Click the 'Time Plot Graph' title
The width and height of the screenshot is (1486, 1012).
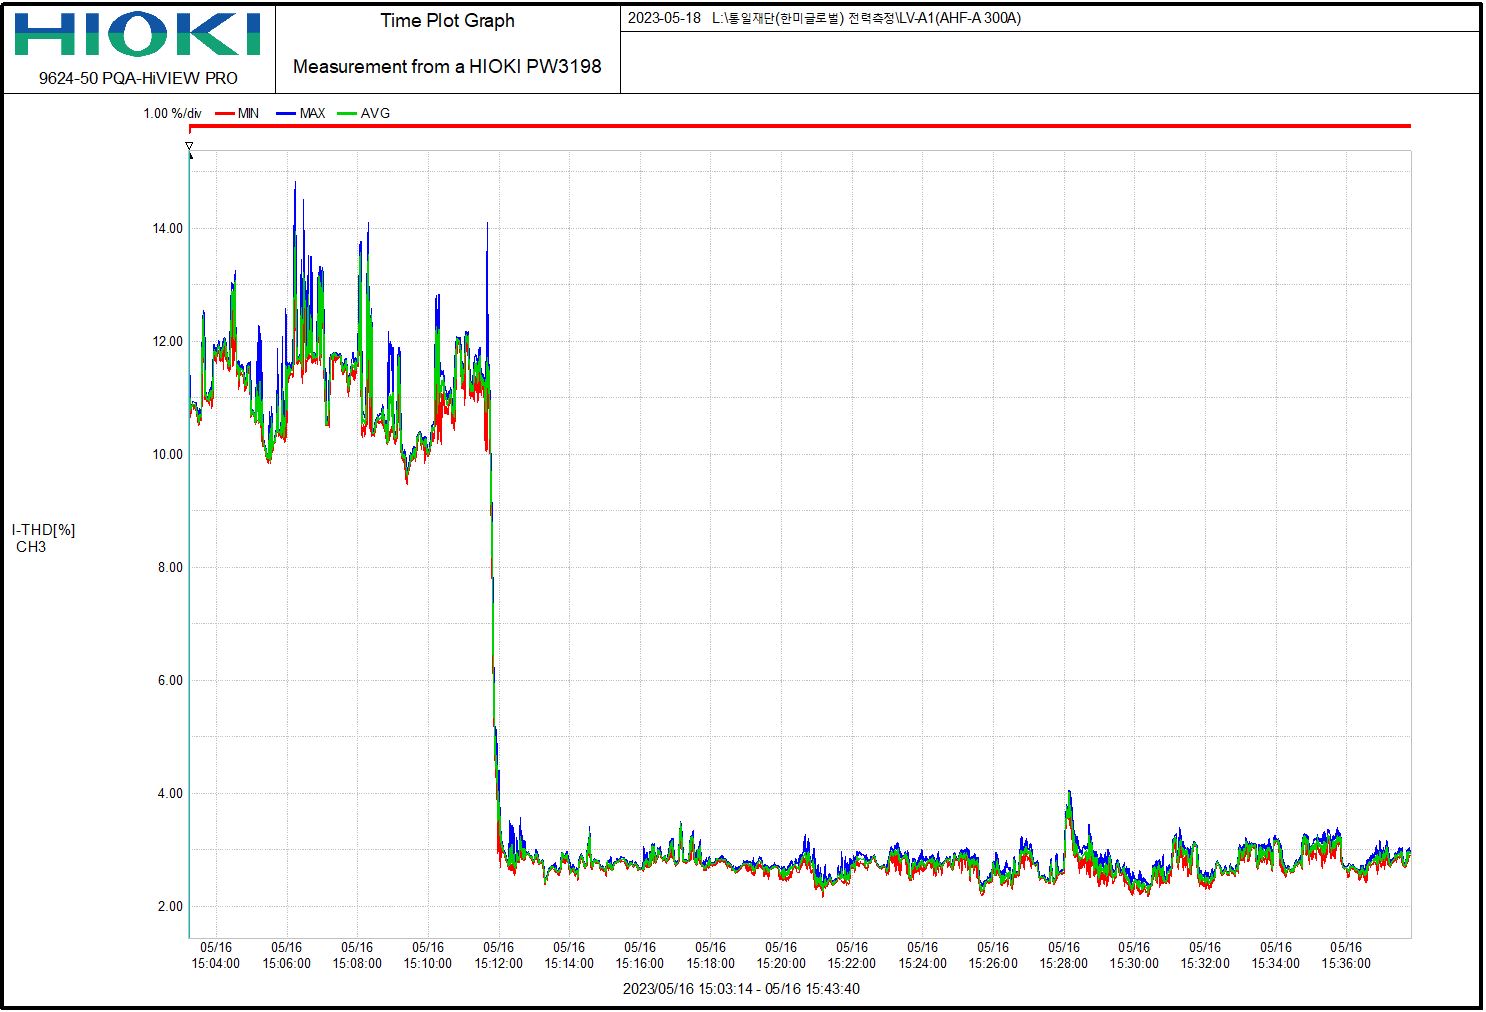[x=448, y=21]
